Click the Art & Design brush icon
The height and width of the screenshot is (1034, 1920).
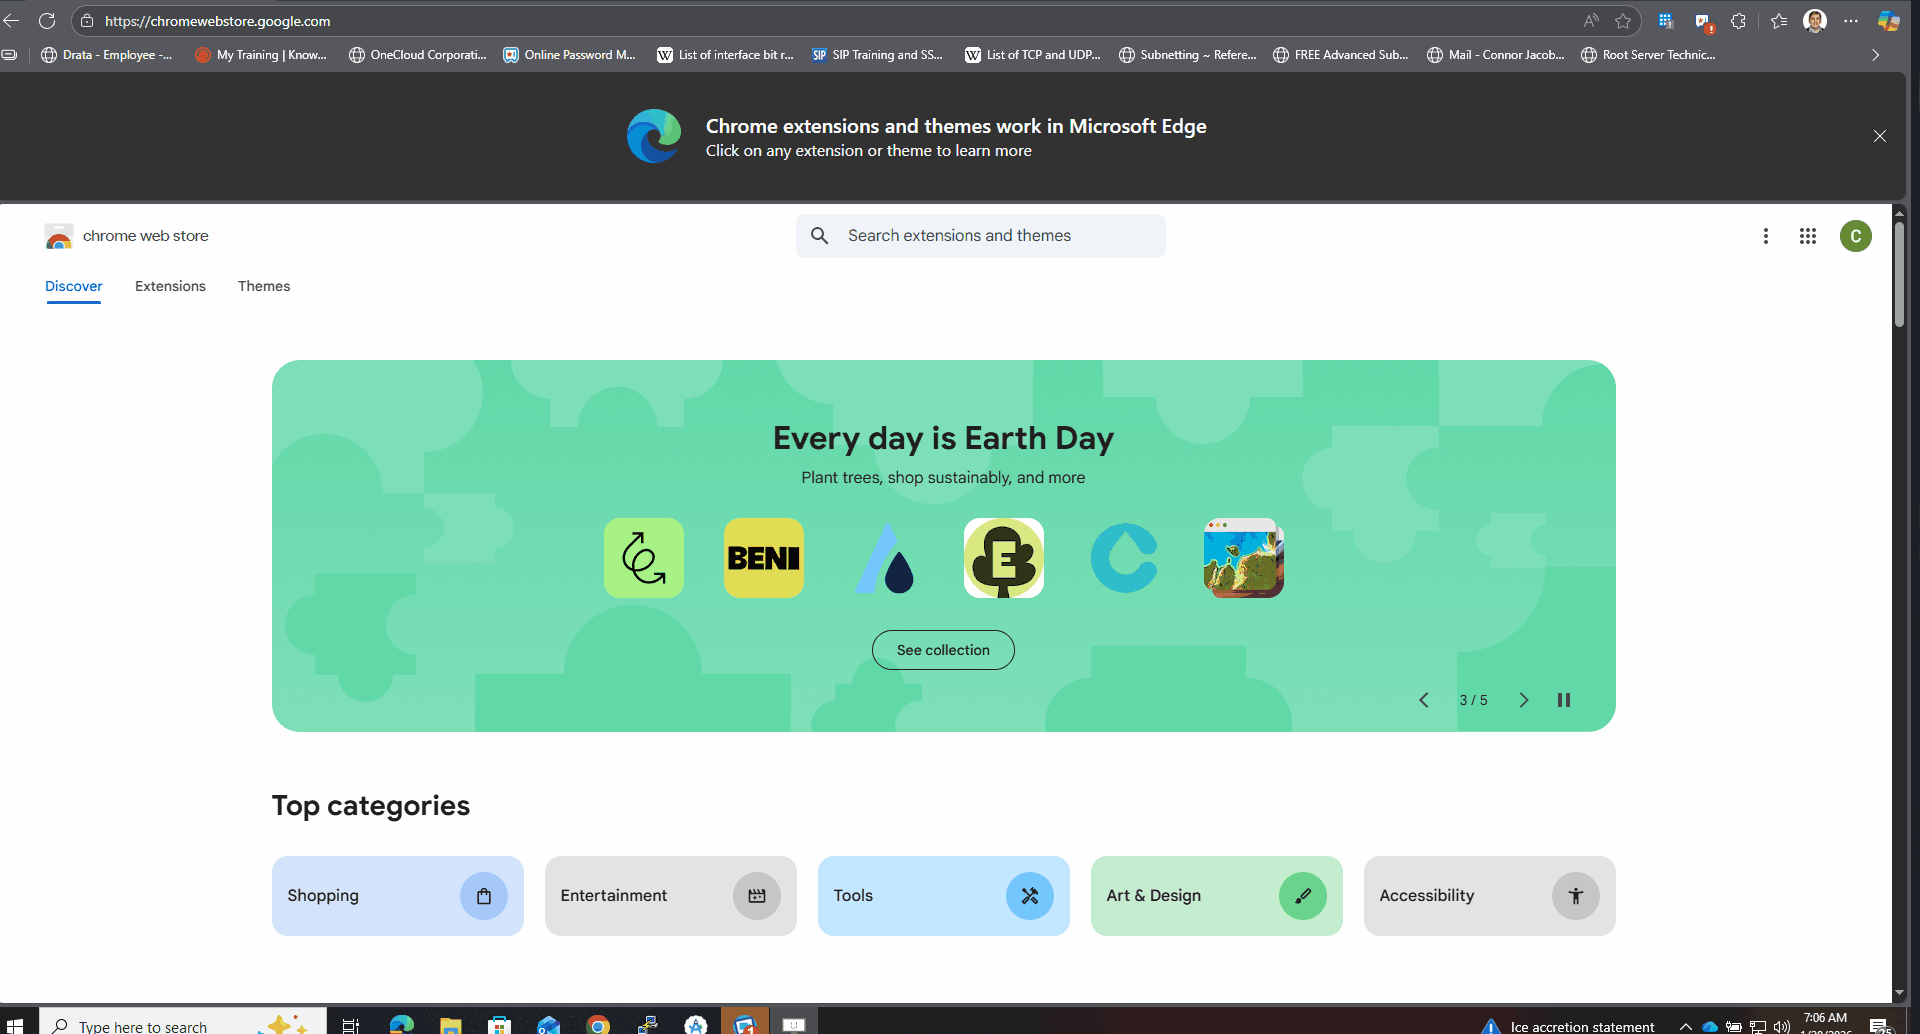click(1302, 896)
